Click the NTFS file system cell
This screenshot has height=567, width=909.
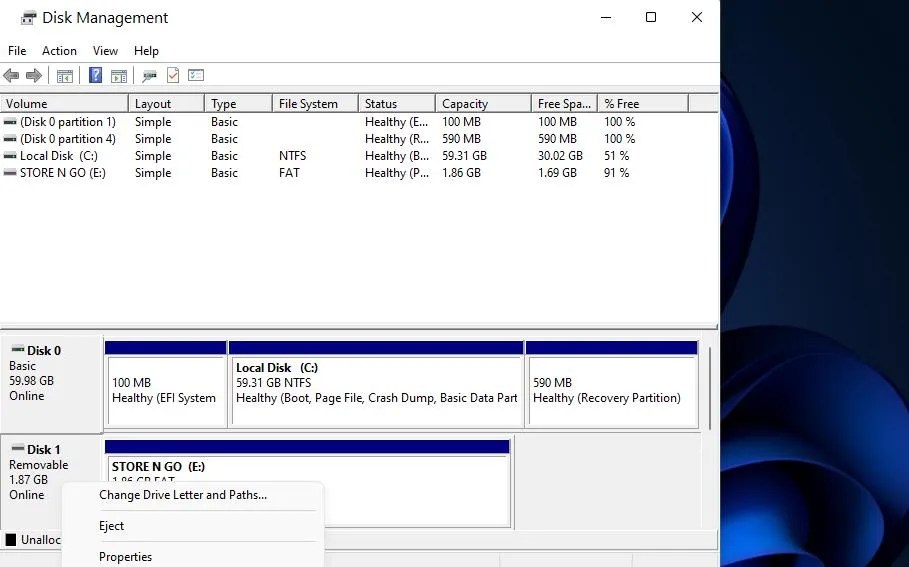click(292, 156)
